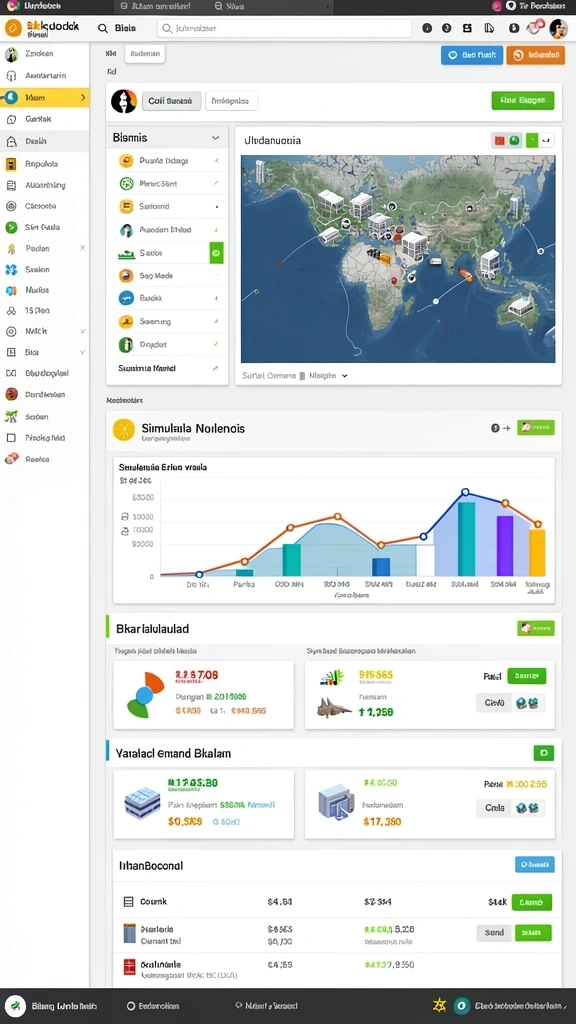Open the Repolota orange sidebar icon
This screenshot has height=1024, width=576.
click(x=10, y=165)
